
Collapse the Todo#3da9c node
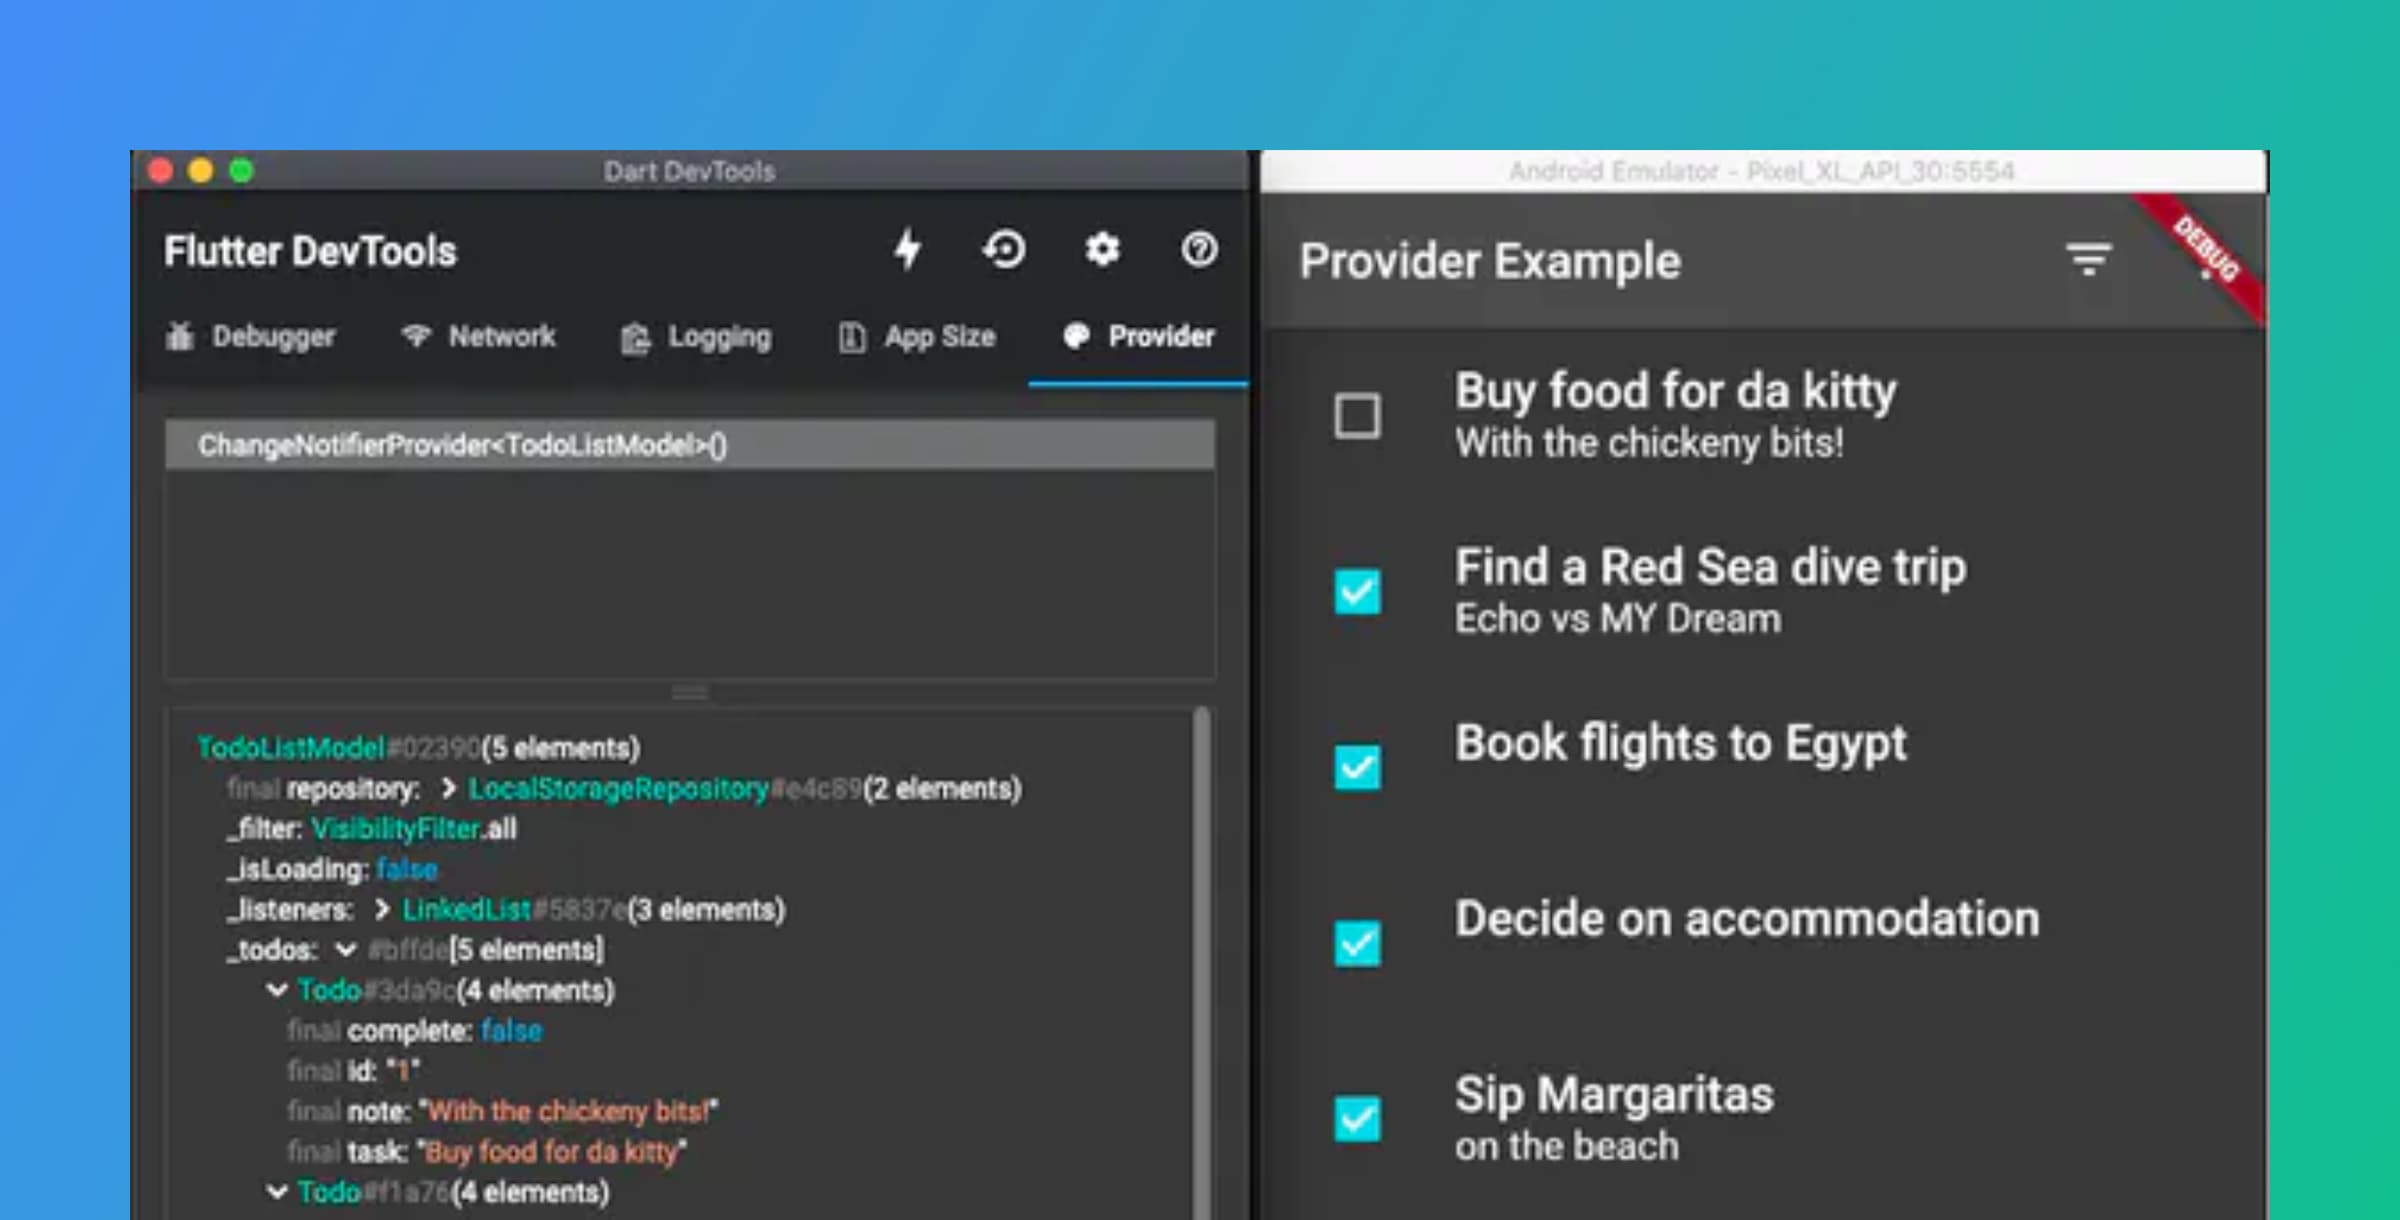click(277, 991)
